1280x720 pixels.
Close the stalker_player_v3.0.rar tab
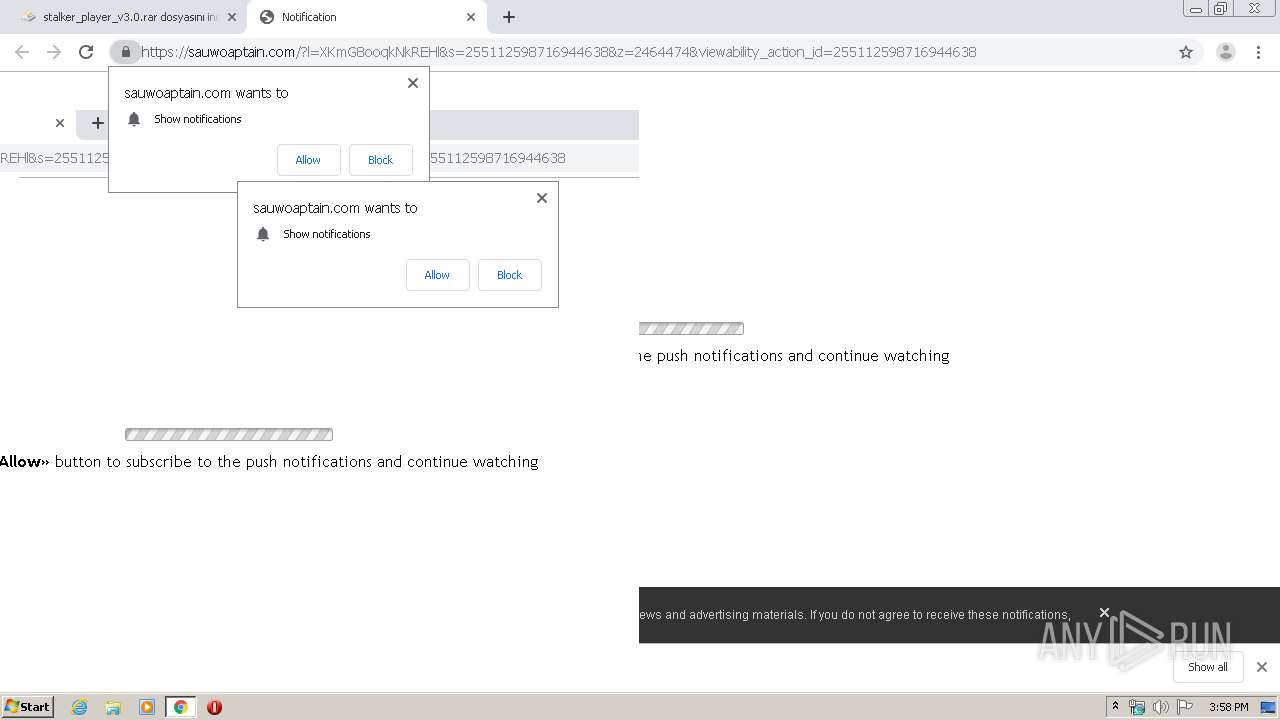(232, 17)
